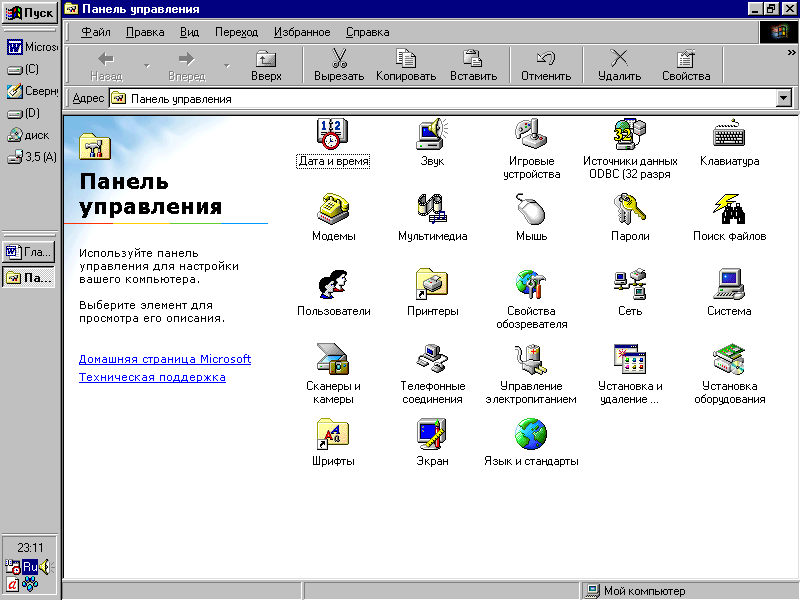800x600 pixels.
Task: Open the Файл menu
Action: 95,32
